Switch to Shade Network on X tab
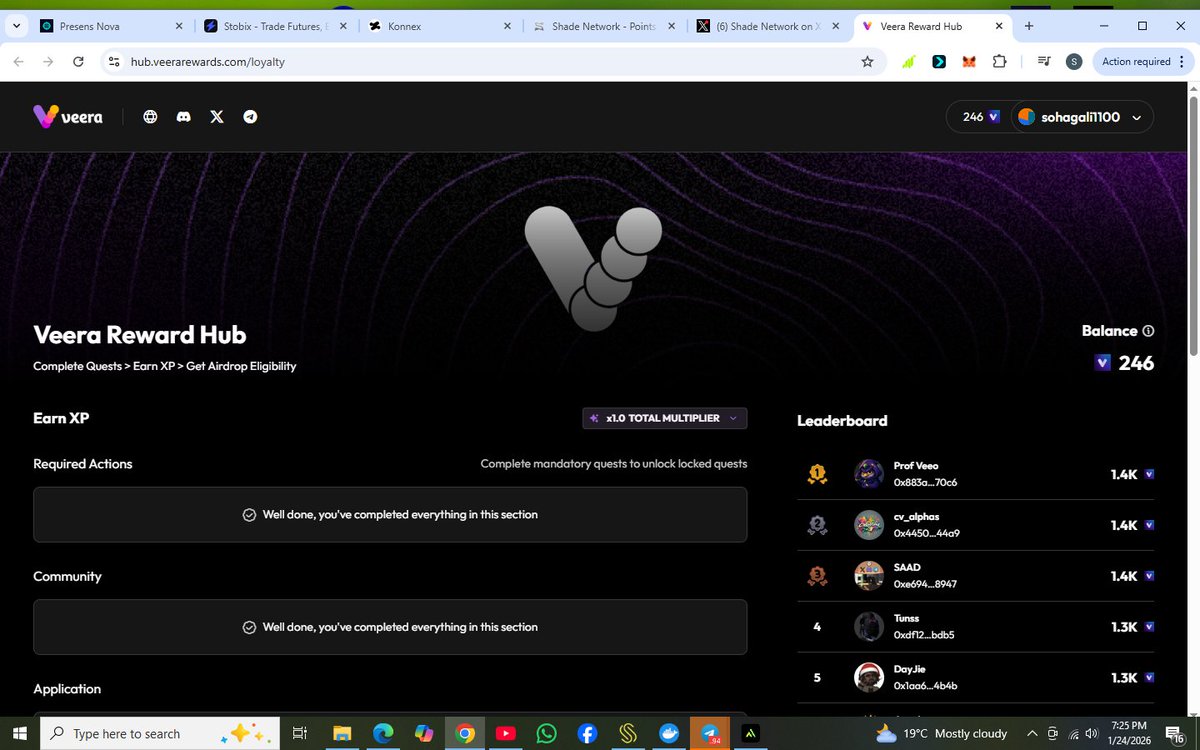Image resolution: width=1200 pixels, height=750 pixels. [x=767, y=26]
